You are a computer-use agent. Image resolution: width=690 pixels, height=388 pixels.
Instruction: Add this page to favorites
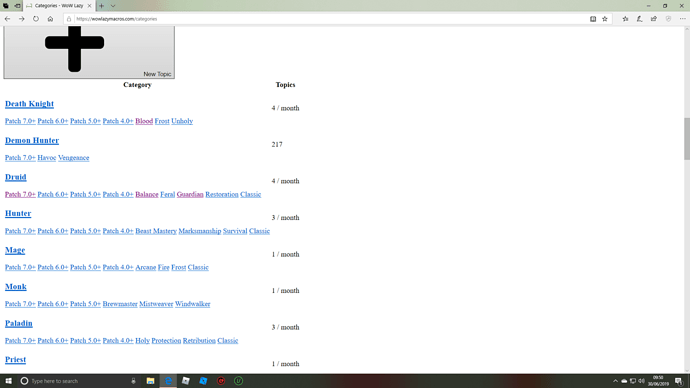(x=605, y=19)
